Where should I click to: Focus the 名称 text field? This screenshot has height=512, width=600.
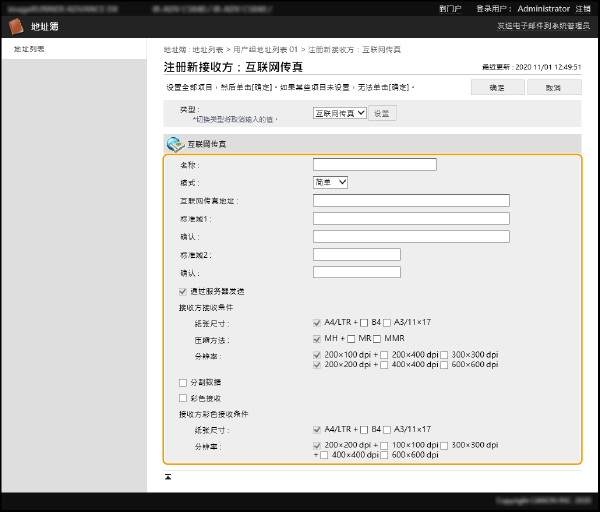374,165
